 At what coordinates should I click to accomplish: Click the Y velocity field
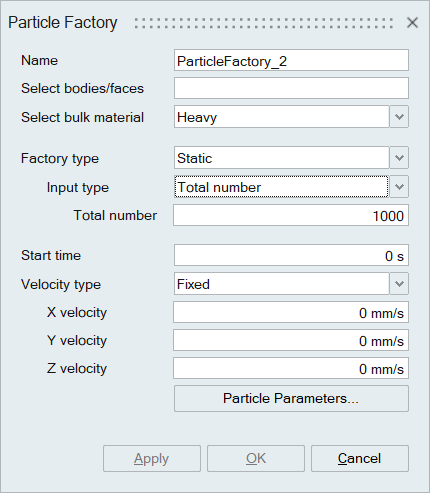291,340
